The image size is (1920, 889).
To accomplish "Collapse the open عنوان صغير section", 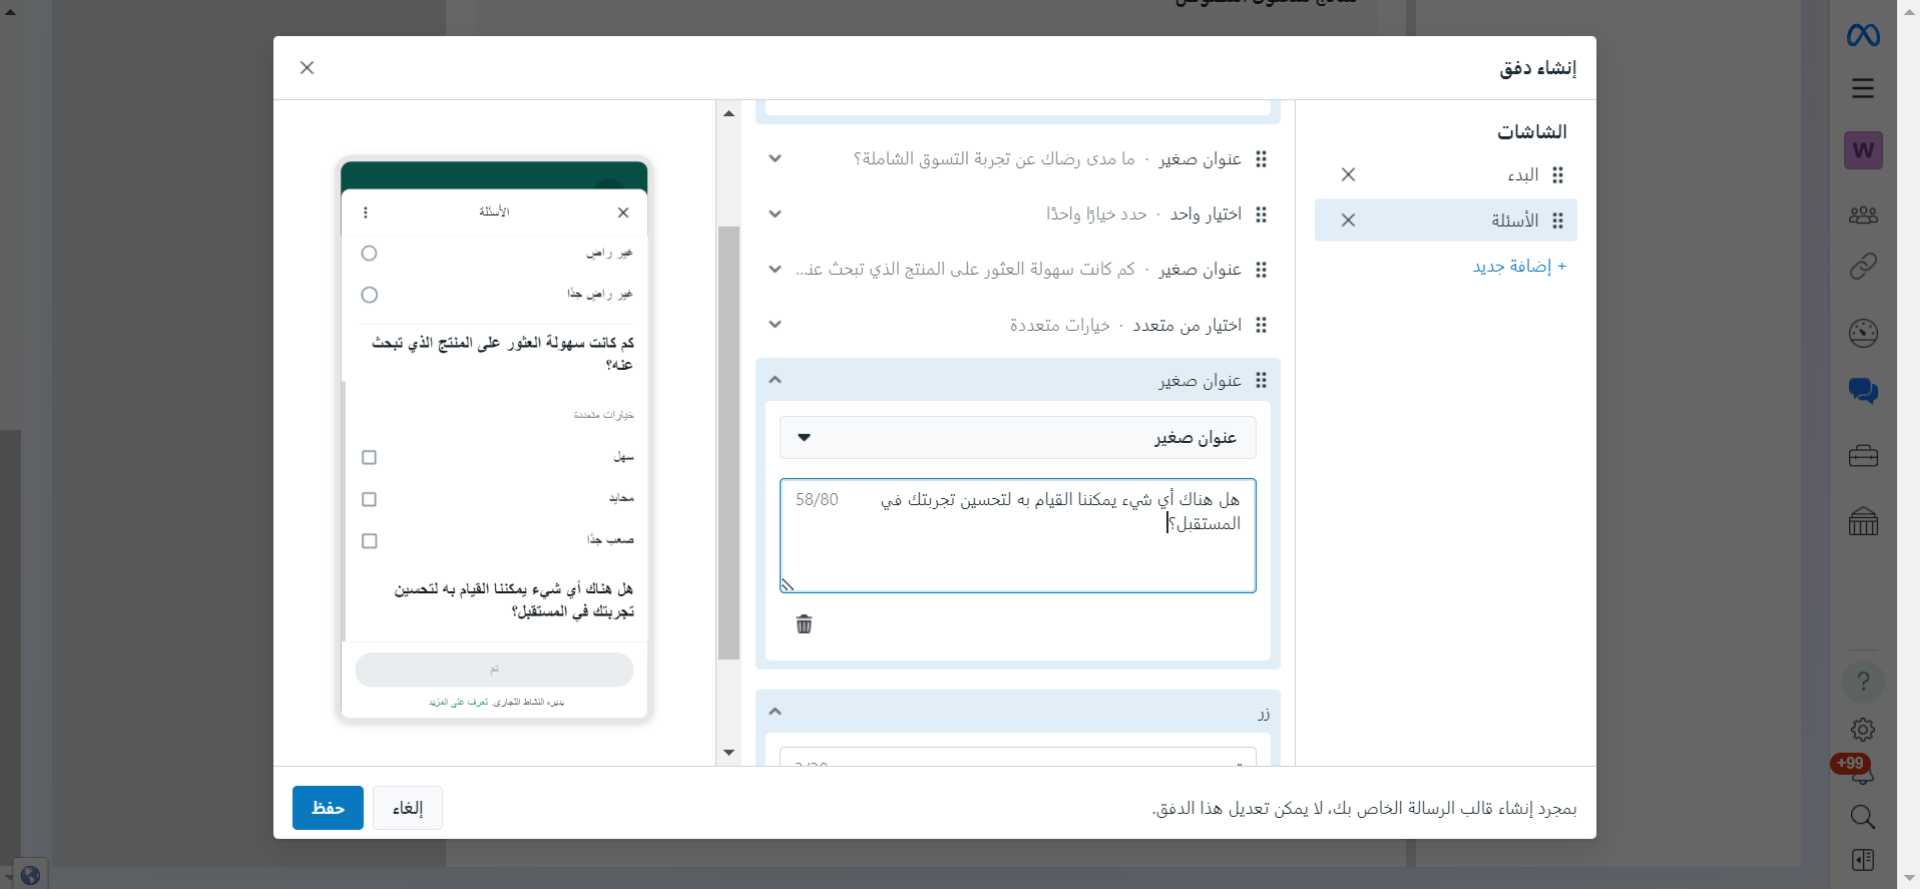I will click(x=775, y=380).
